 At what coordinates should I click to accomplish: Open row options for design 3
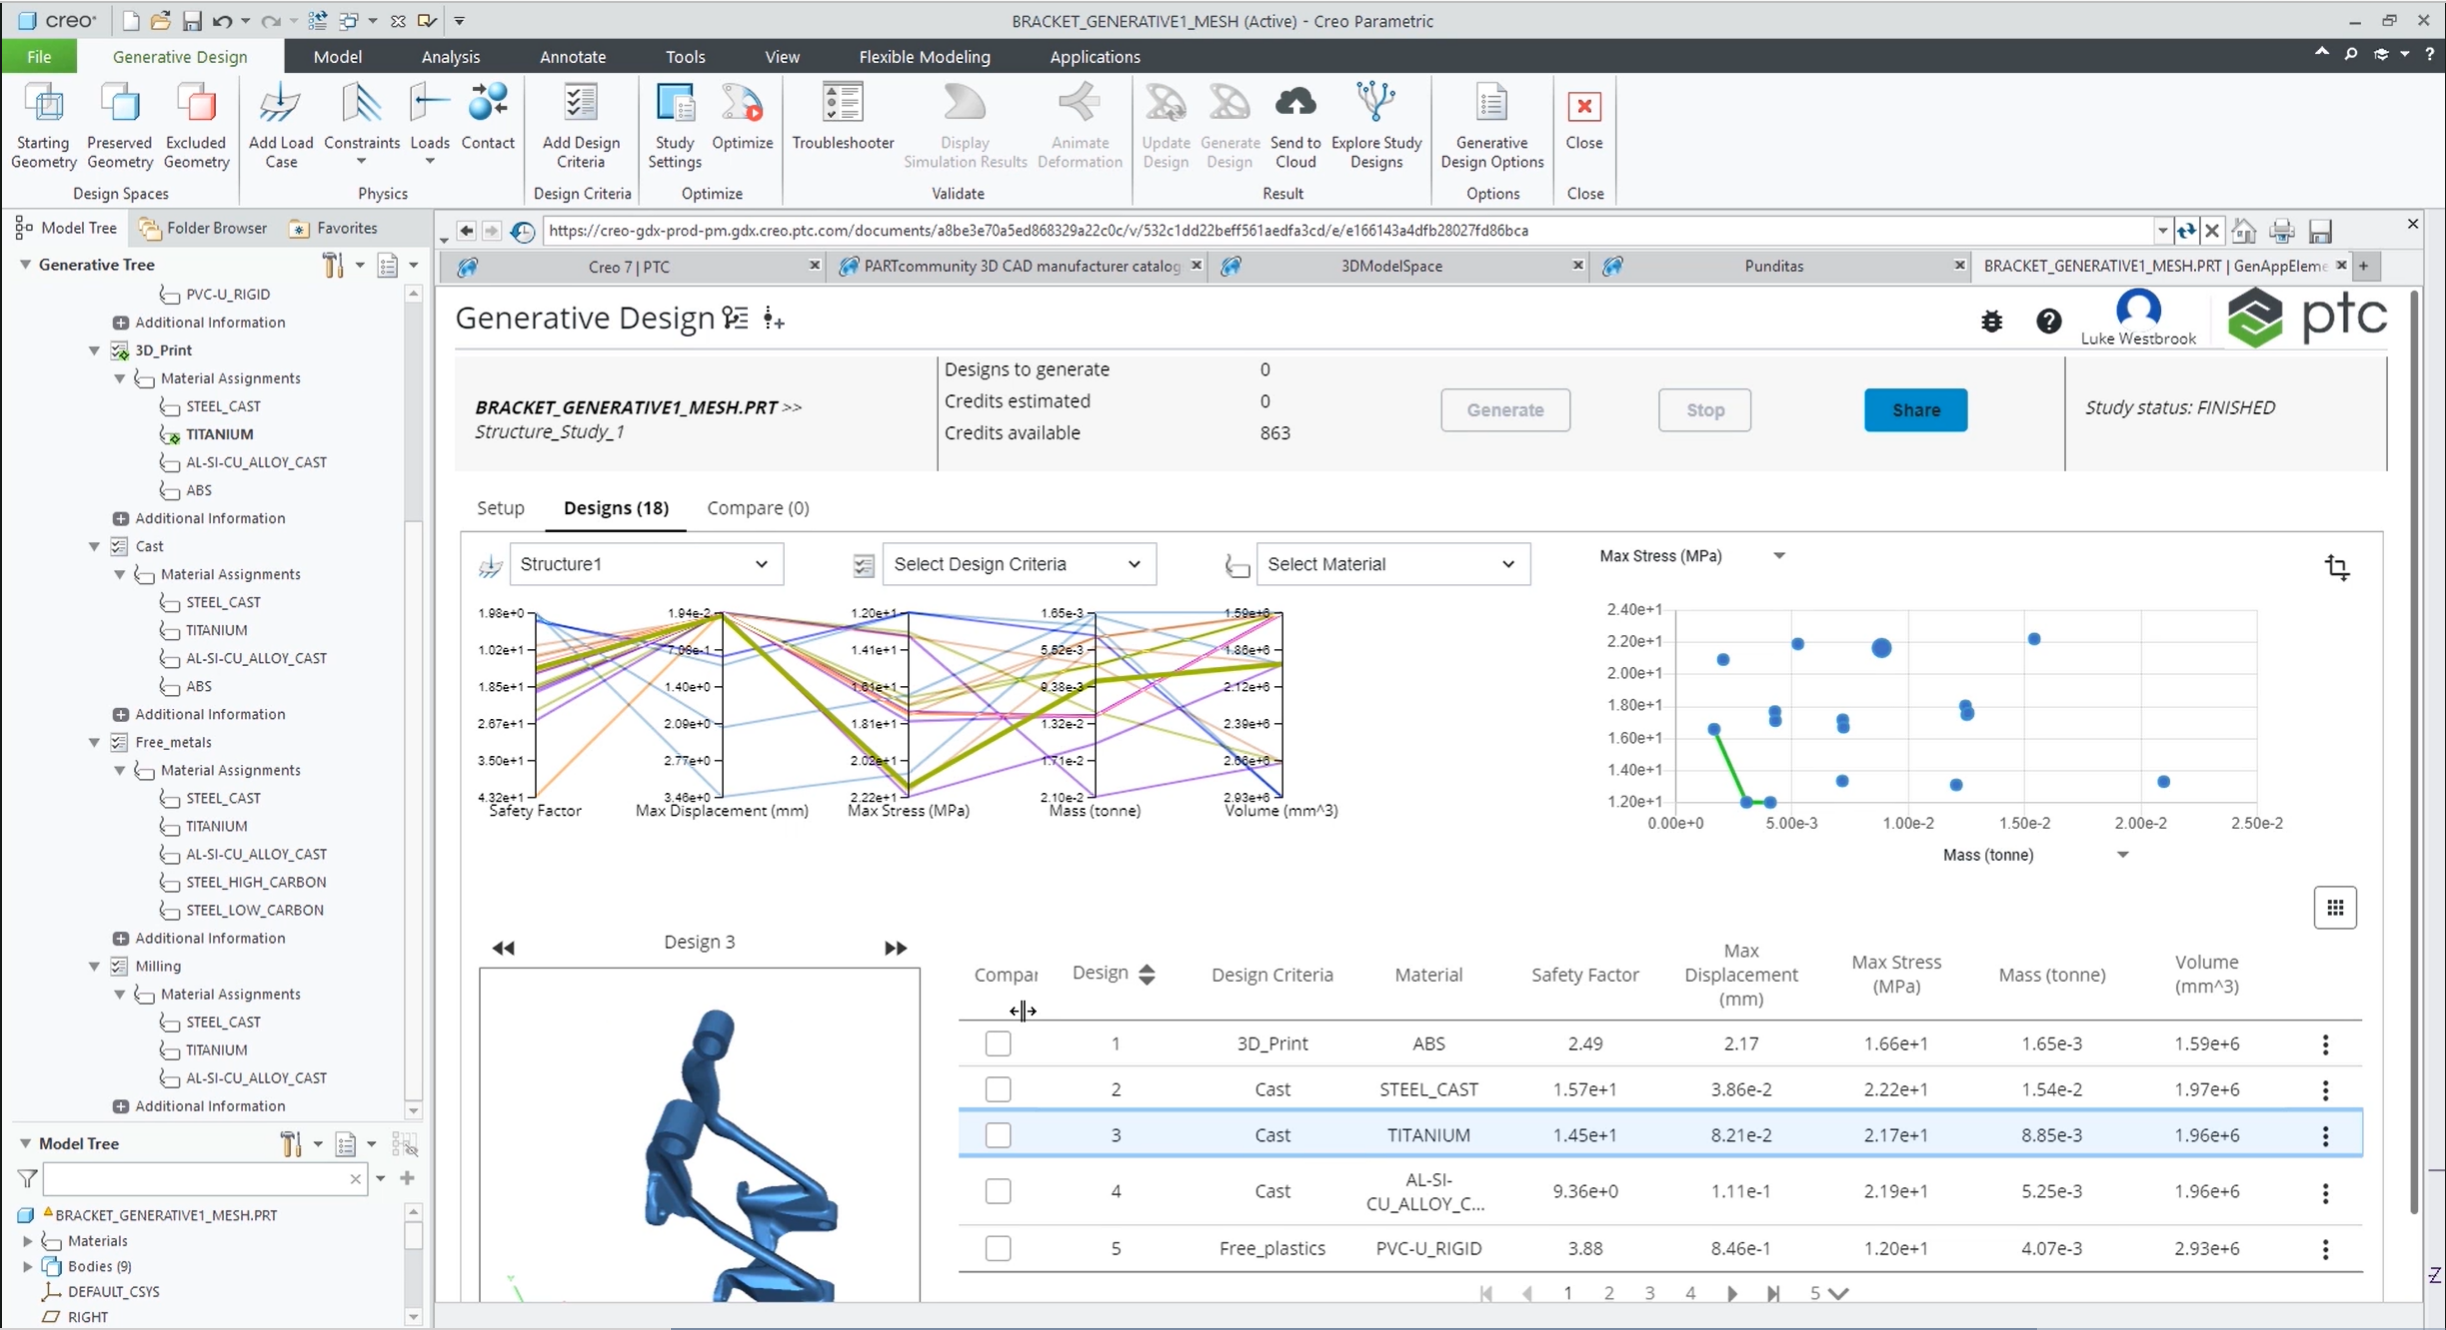2325,1135
